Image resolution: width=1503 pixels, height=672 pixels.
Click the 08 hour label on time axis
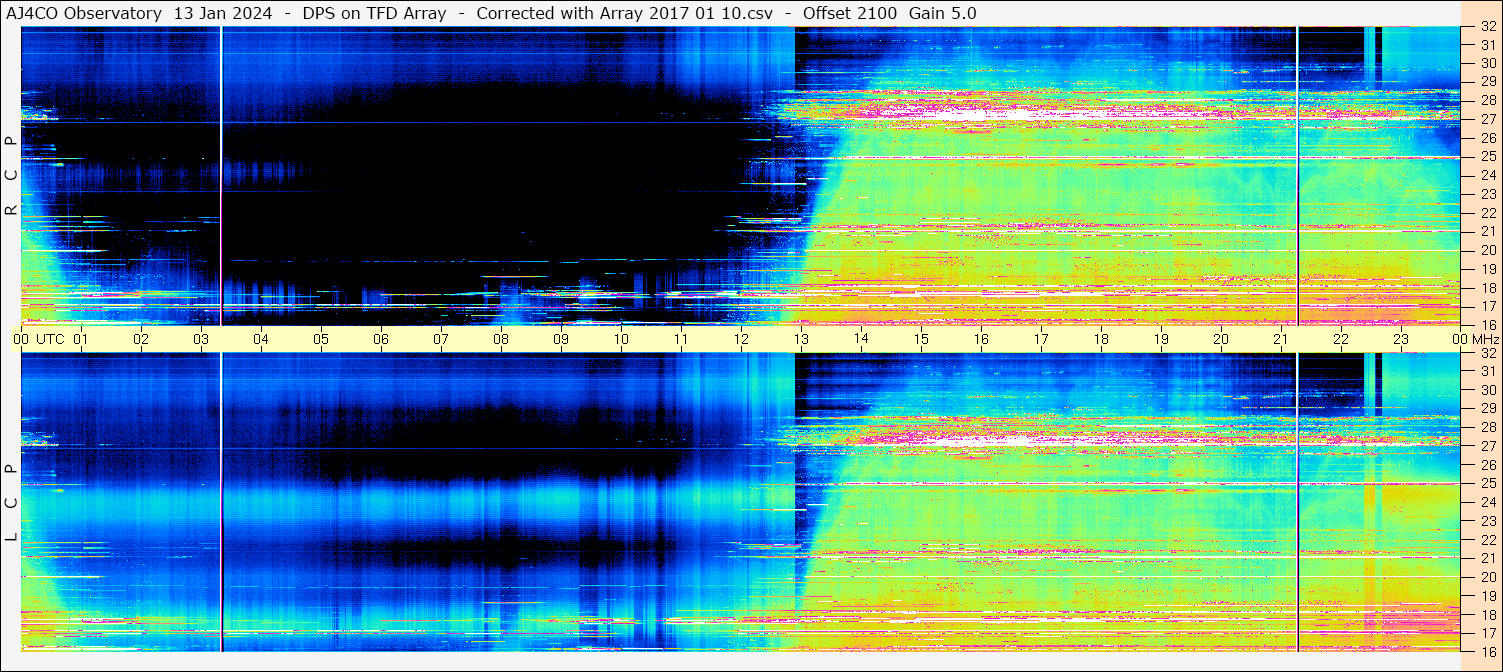coord(501,339)
